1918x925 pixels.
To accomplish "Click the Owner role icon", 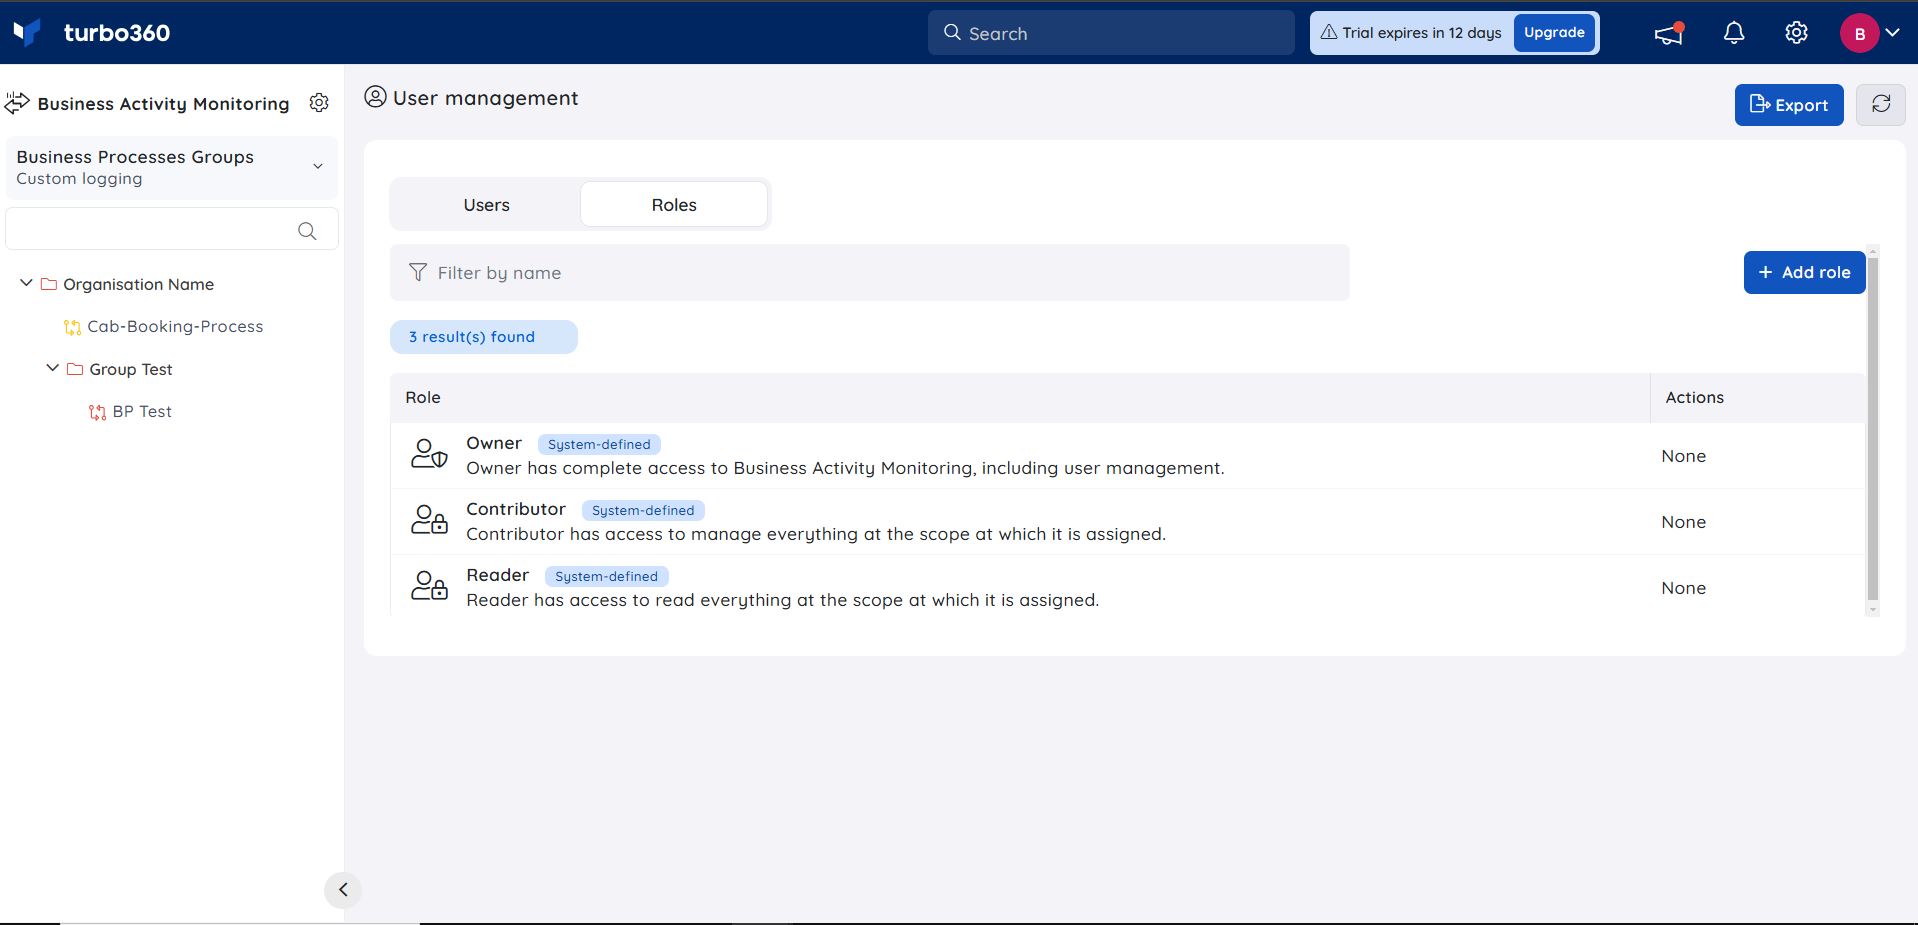I will pyautogui.click(x=429, y=454).
